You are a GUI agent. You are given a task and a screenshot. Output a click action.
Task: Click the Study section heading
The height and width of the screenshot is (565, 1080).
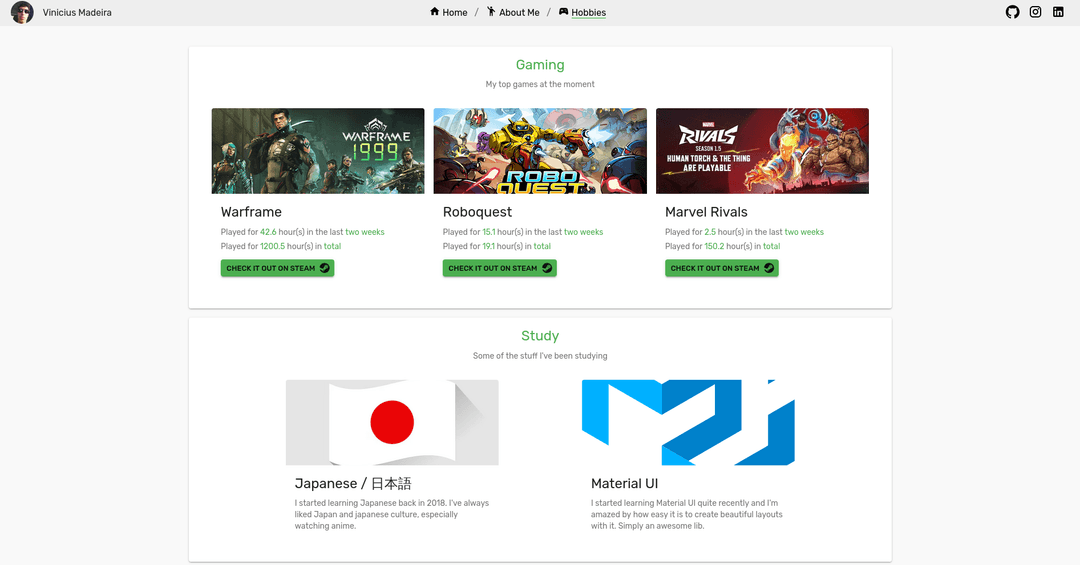(x=540, y=336)
